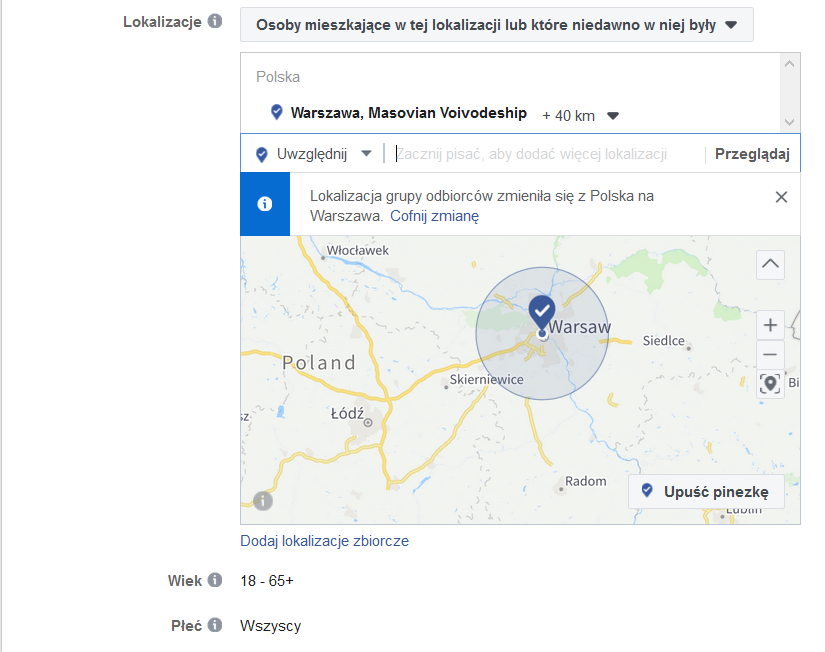Click the Przeglądaj button
This screenshot has height=652, width=825.
[x=756, y=152]
